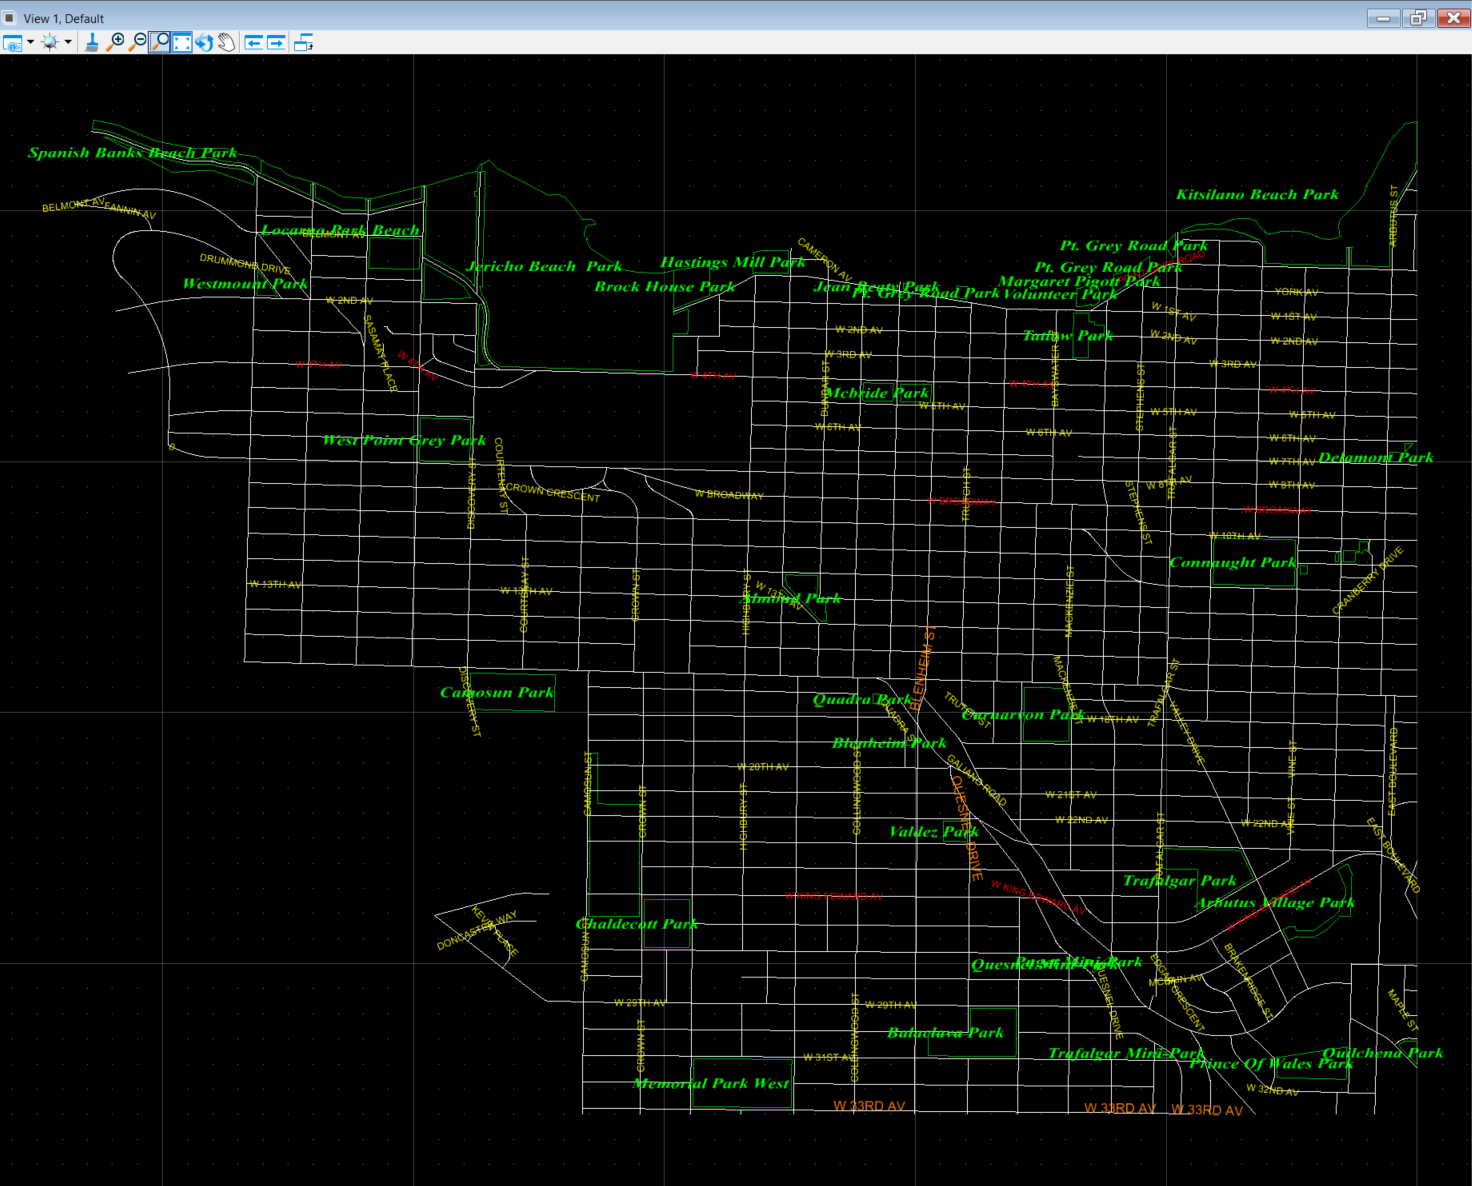Click the Kitsilano Beach Park label
The height and width of the screenshot is (1186, 1472).
[x=1258, y=194]
